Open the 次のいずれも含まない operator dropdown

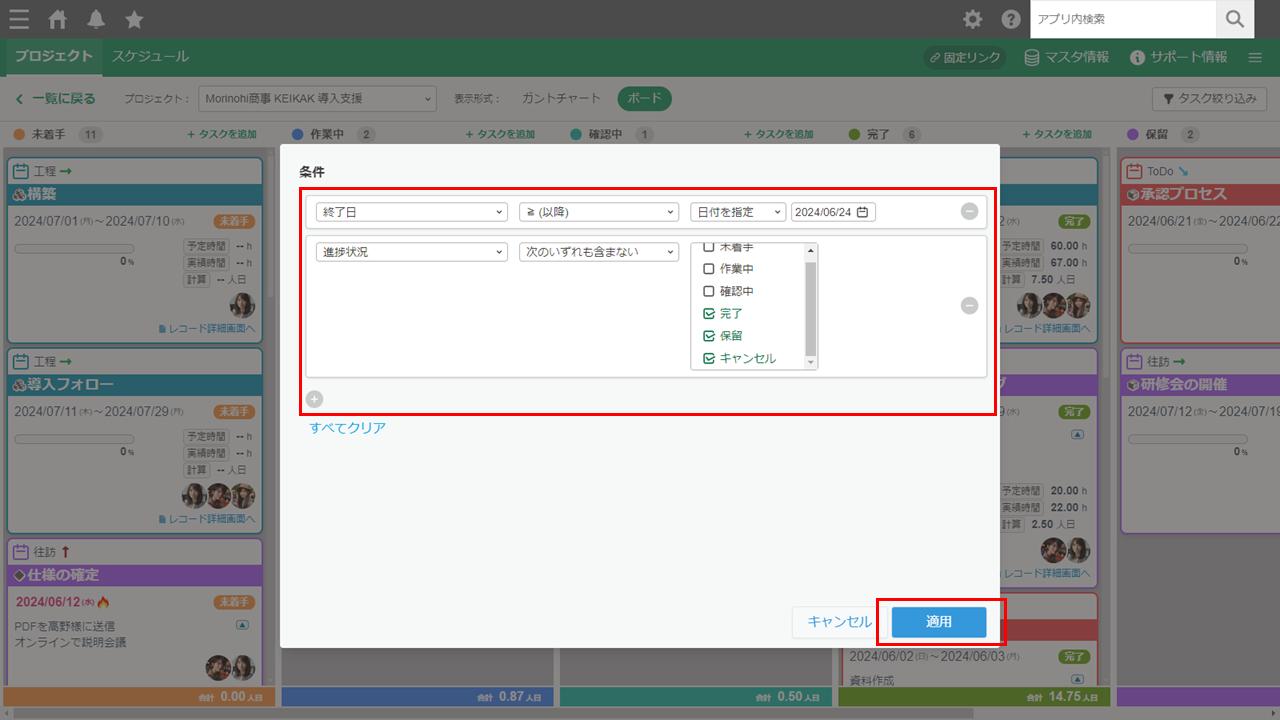coord(599,252)
